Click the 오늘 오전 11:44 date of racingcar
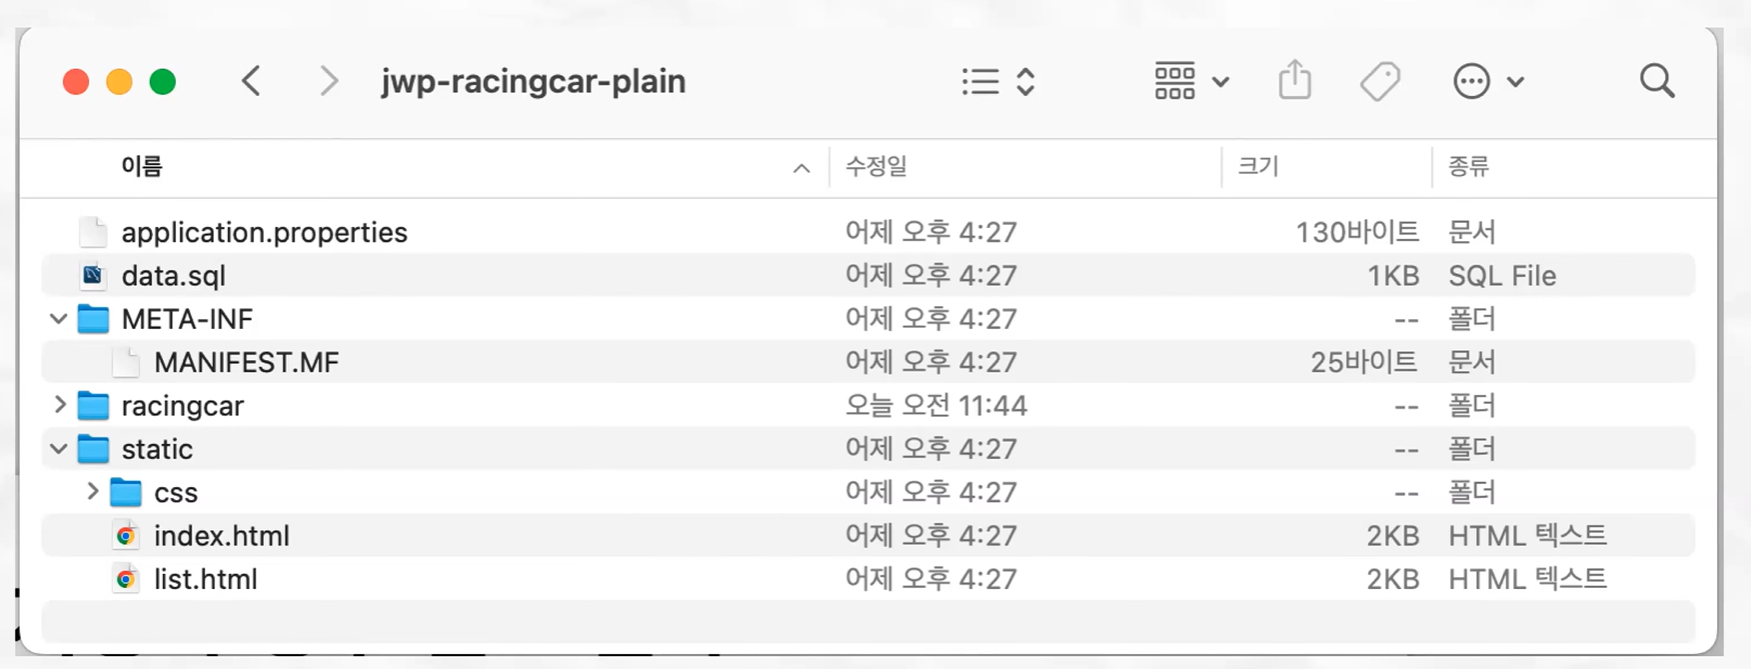1751x669 pixels. coord(936,405)
